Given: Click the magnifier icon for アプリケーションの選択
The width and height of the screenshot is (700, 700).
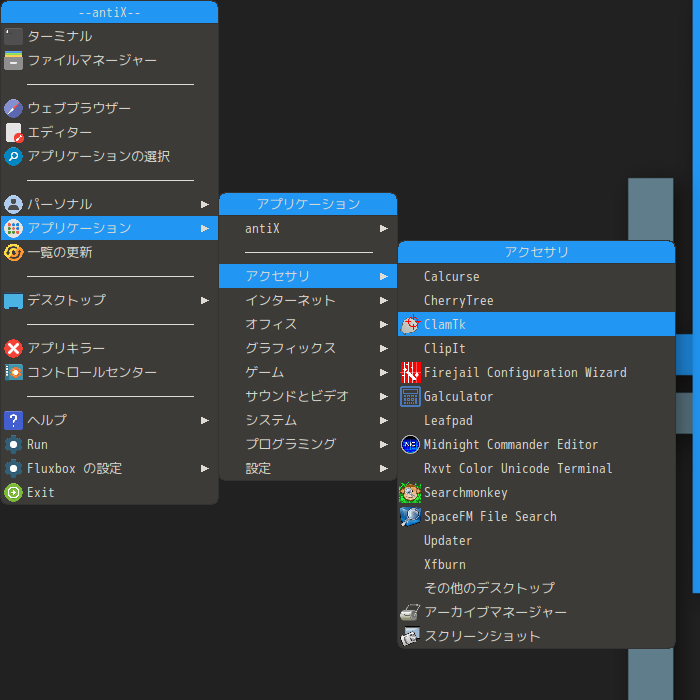Looking at the screenshot, I should tap(13, 156).
